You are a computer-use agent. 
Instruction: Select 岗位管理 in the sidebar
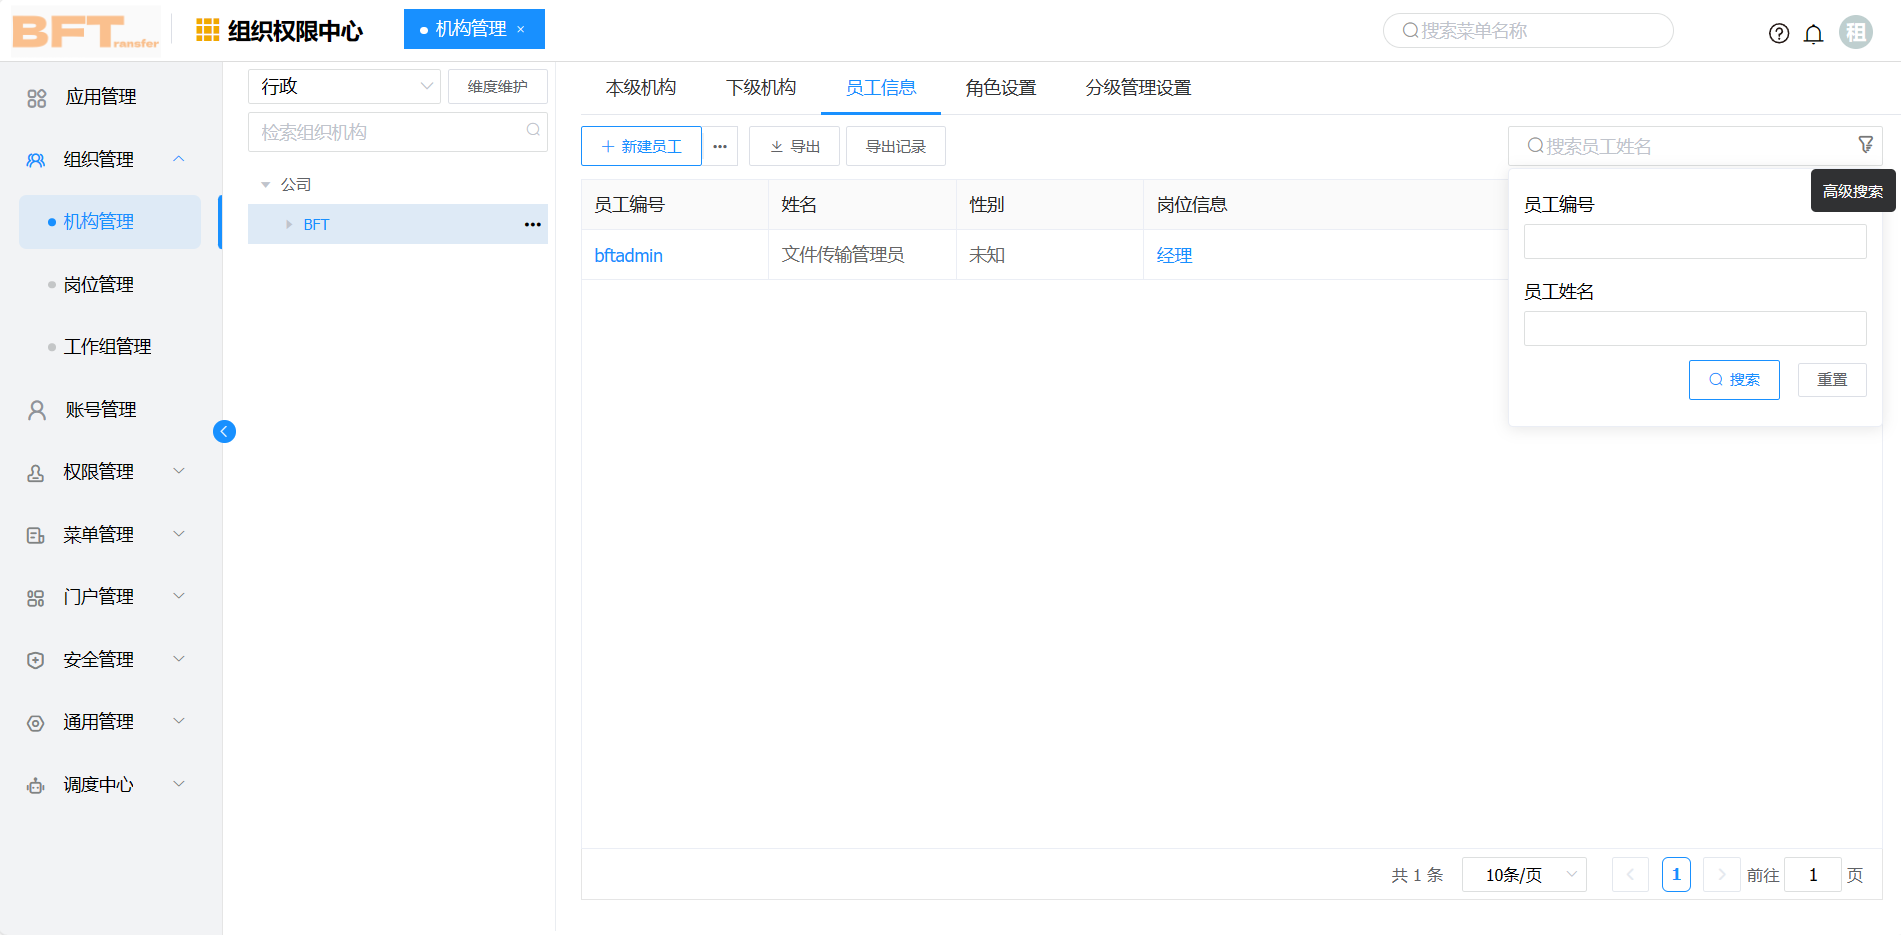[98, 284]
